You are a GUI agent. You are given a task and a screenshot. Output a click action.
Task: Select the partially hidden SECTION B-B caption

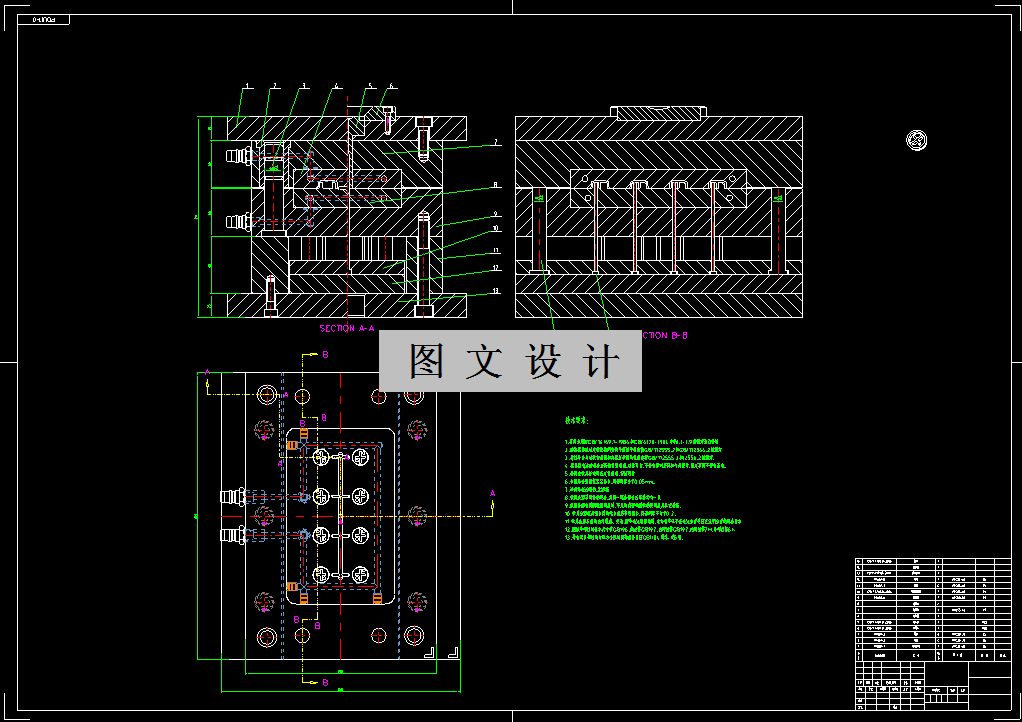[665, 336]
